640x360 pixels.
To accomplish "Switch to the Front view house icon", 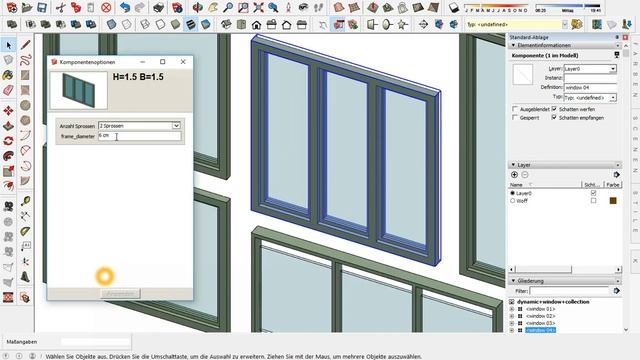I will click(x=256, y=25).
